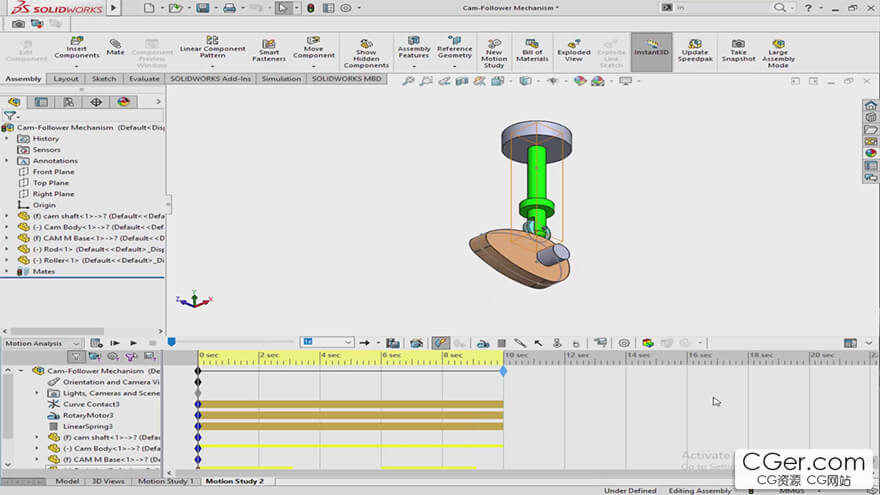Click Take Snapshot tool

click(x=738, y=51)
